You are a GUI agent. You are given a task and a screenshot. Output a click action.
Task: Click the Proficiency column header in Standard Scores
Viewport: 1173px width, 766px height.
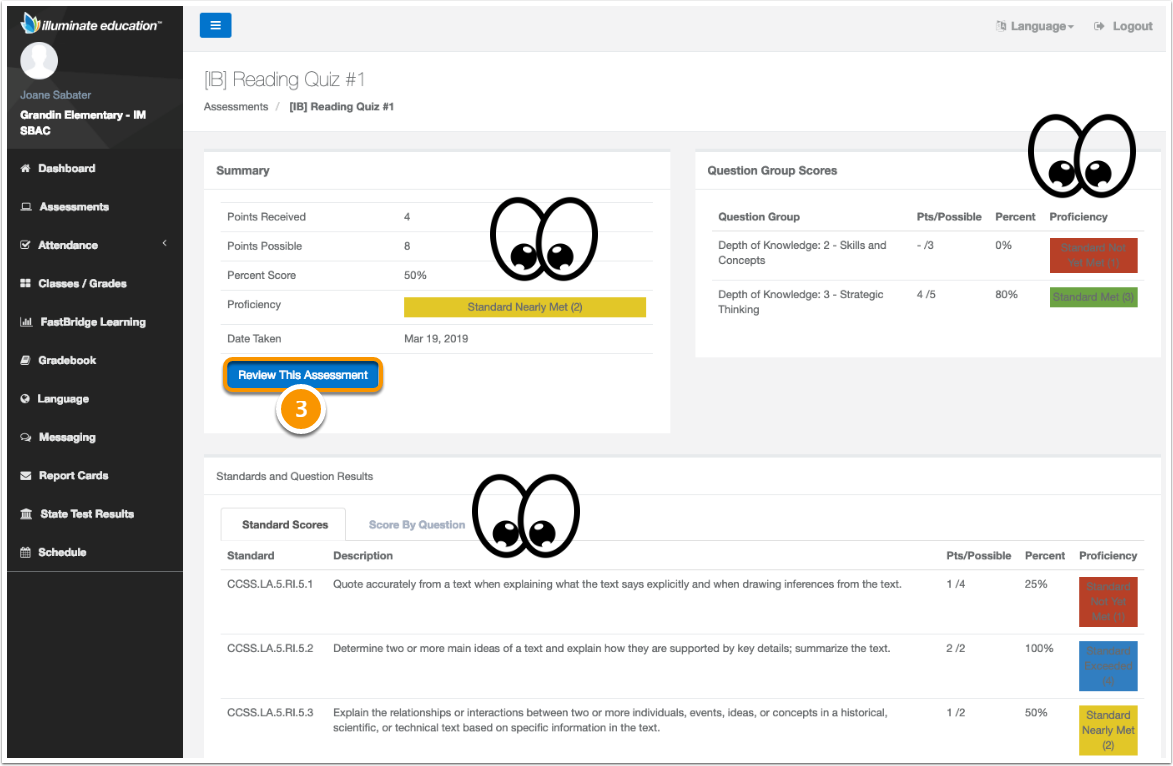(1107, 556)
